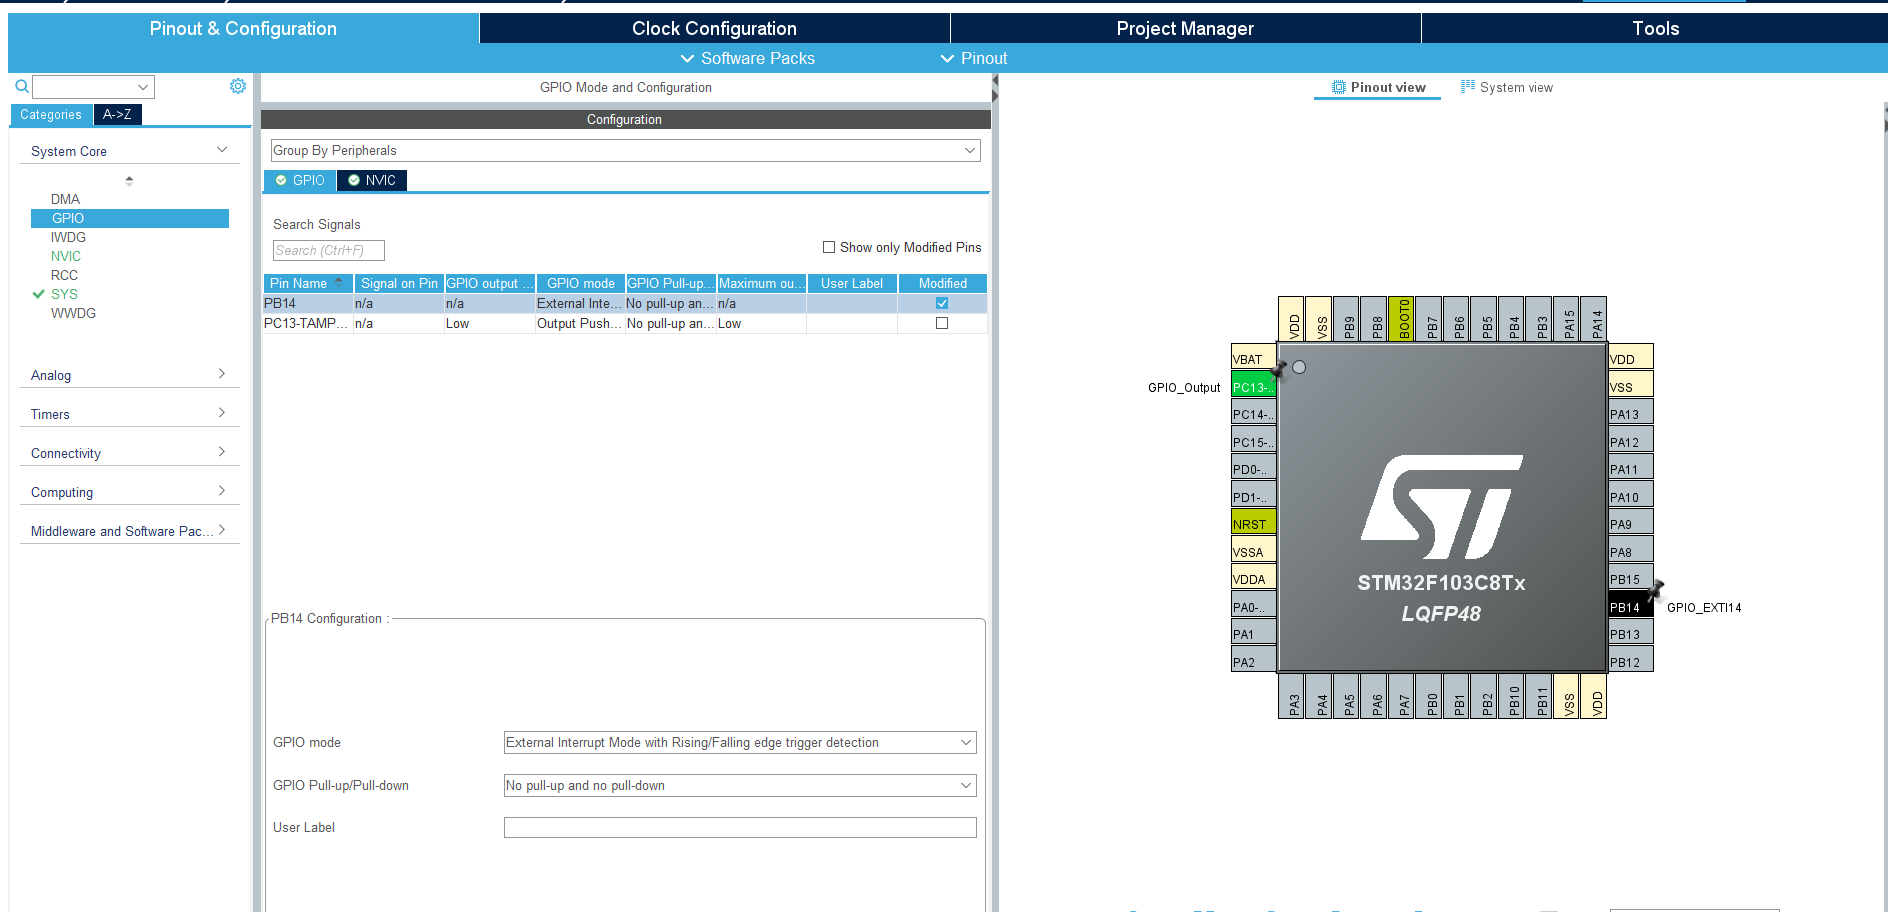Sort table by GPIO mode column
1888x912 pixels.
pyautogui.click(x=581, y=283)
